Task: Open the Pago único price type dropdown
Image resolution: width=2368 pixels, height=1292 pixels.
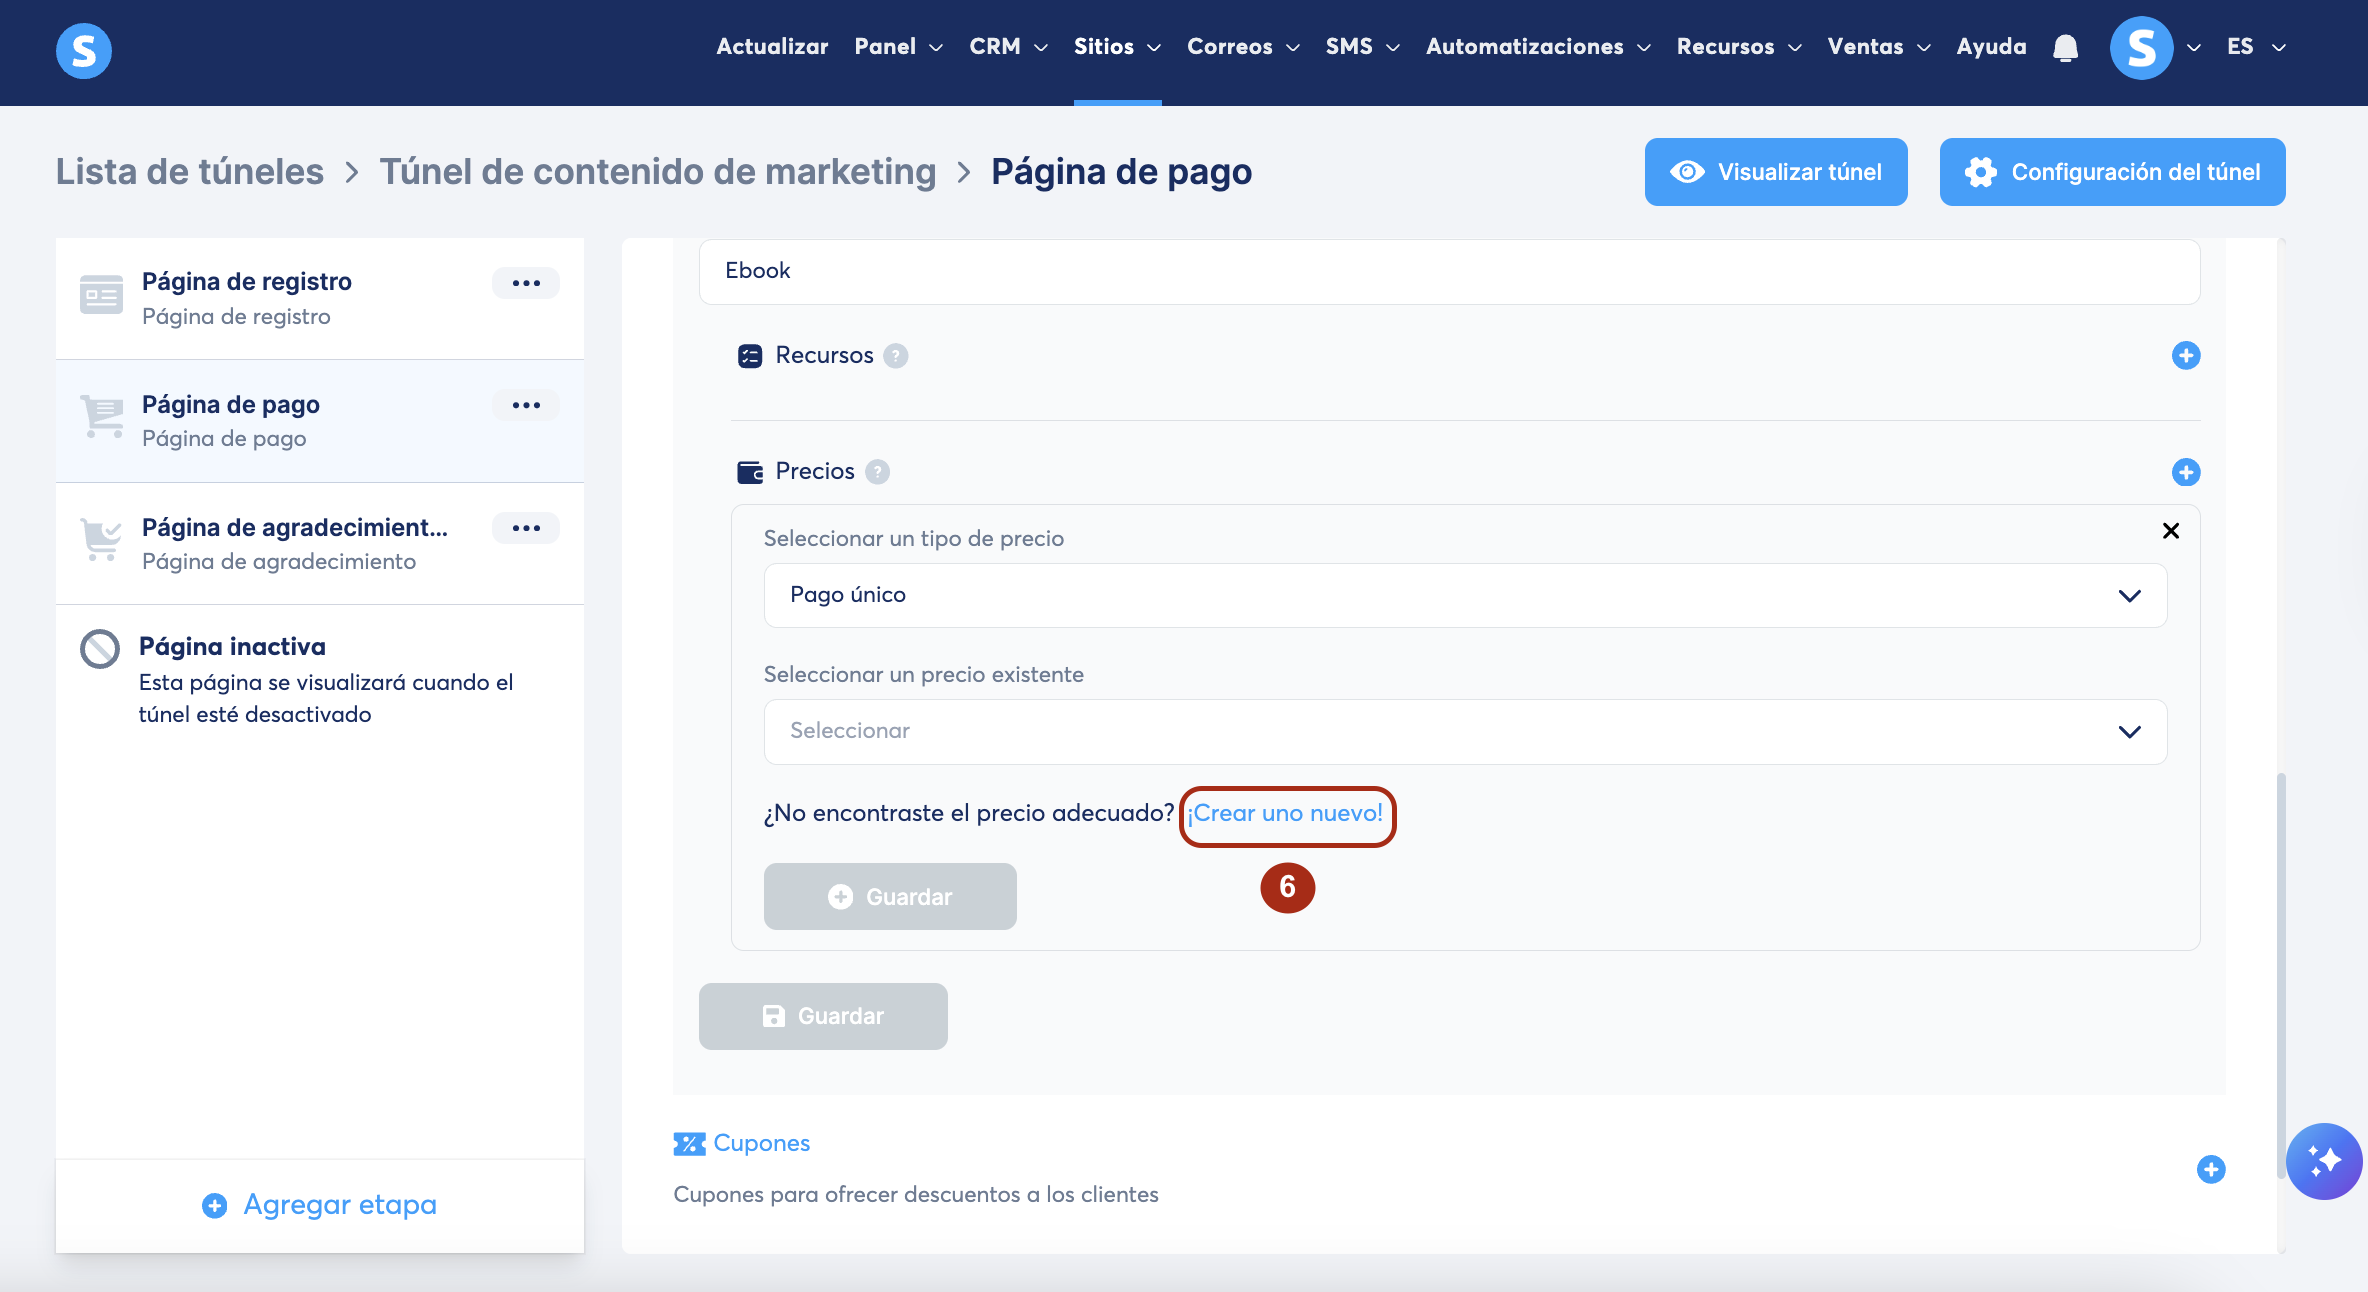Action: [1465, 595]
